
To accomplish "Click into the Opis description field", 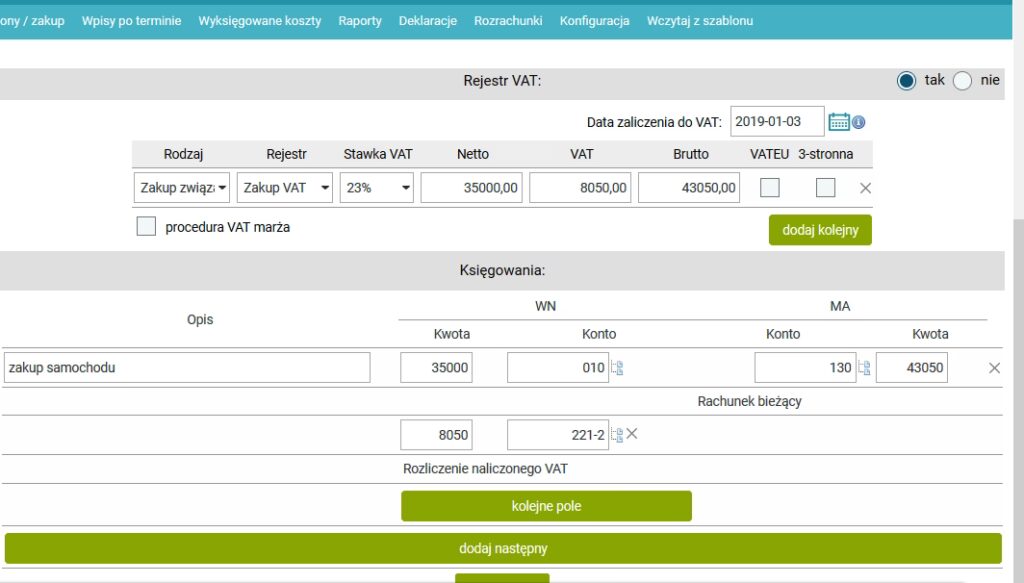I will click(x=187, y=367).
